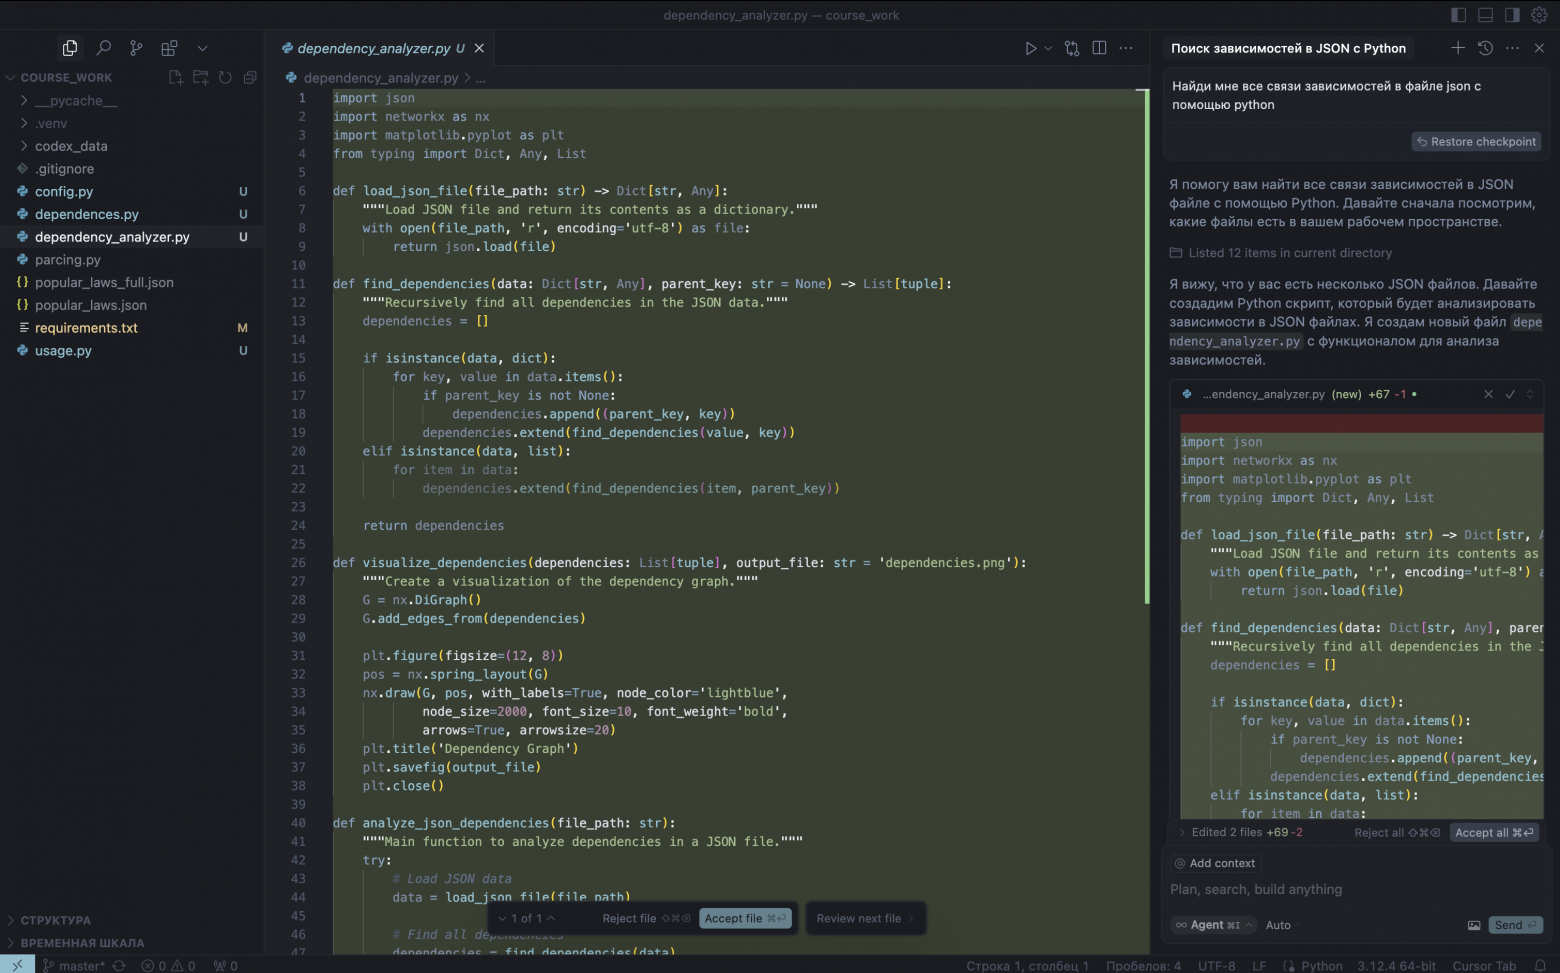1560x973 pixels.
Task: Click Restore checkpoint in the chat
Action: coord(1476,142)
